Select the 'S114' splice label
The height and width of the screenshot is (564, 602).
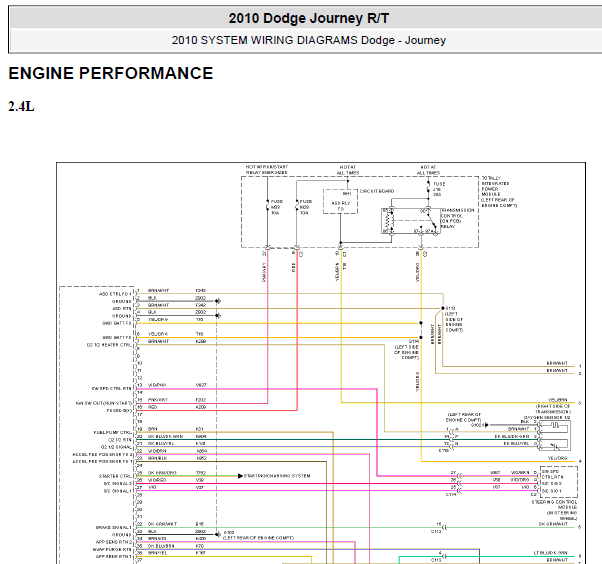(x=413, y=341)
